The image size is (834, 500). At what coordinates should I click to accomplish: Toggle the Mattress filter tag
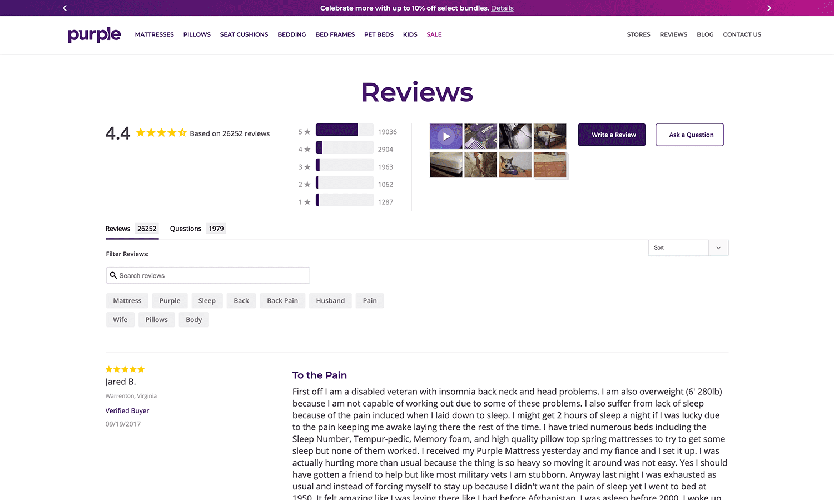(127, 301)
